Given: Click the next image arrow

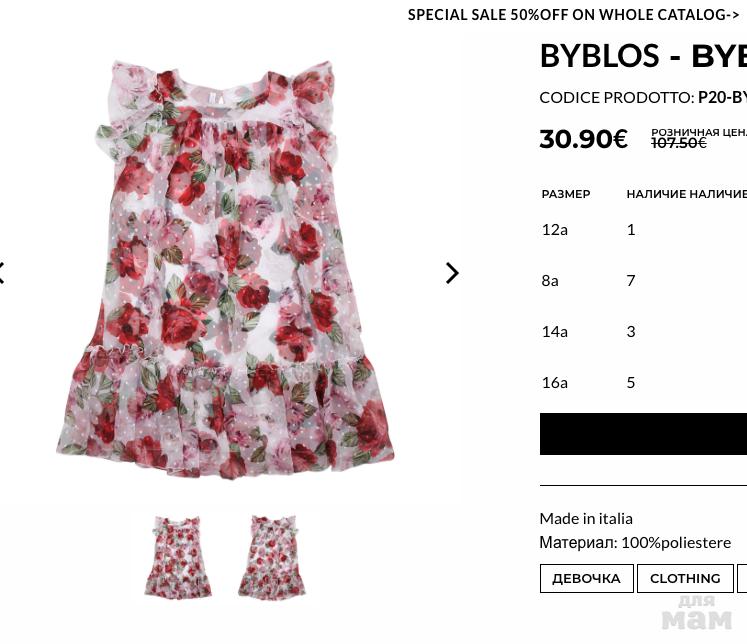Looking at the screenshot, I should tap(452, 273).
